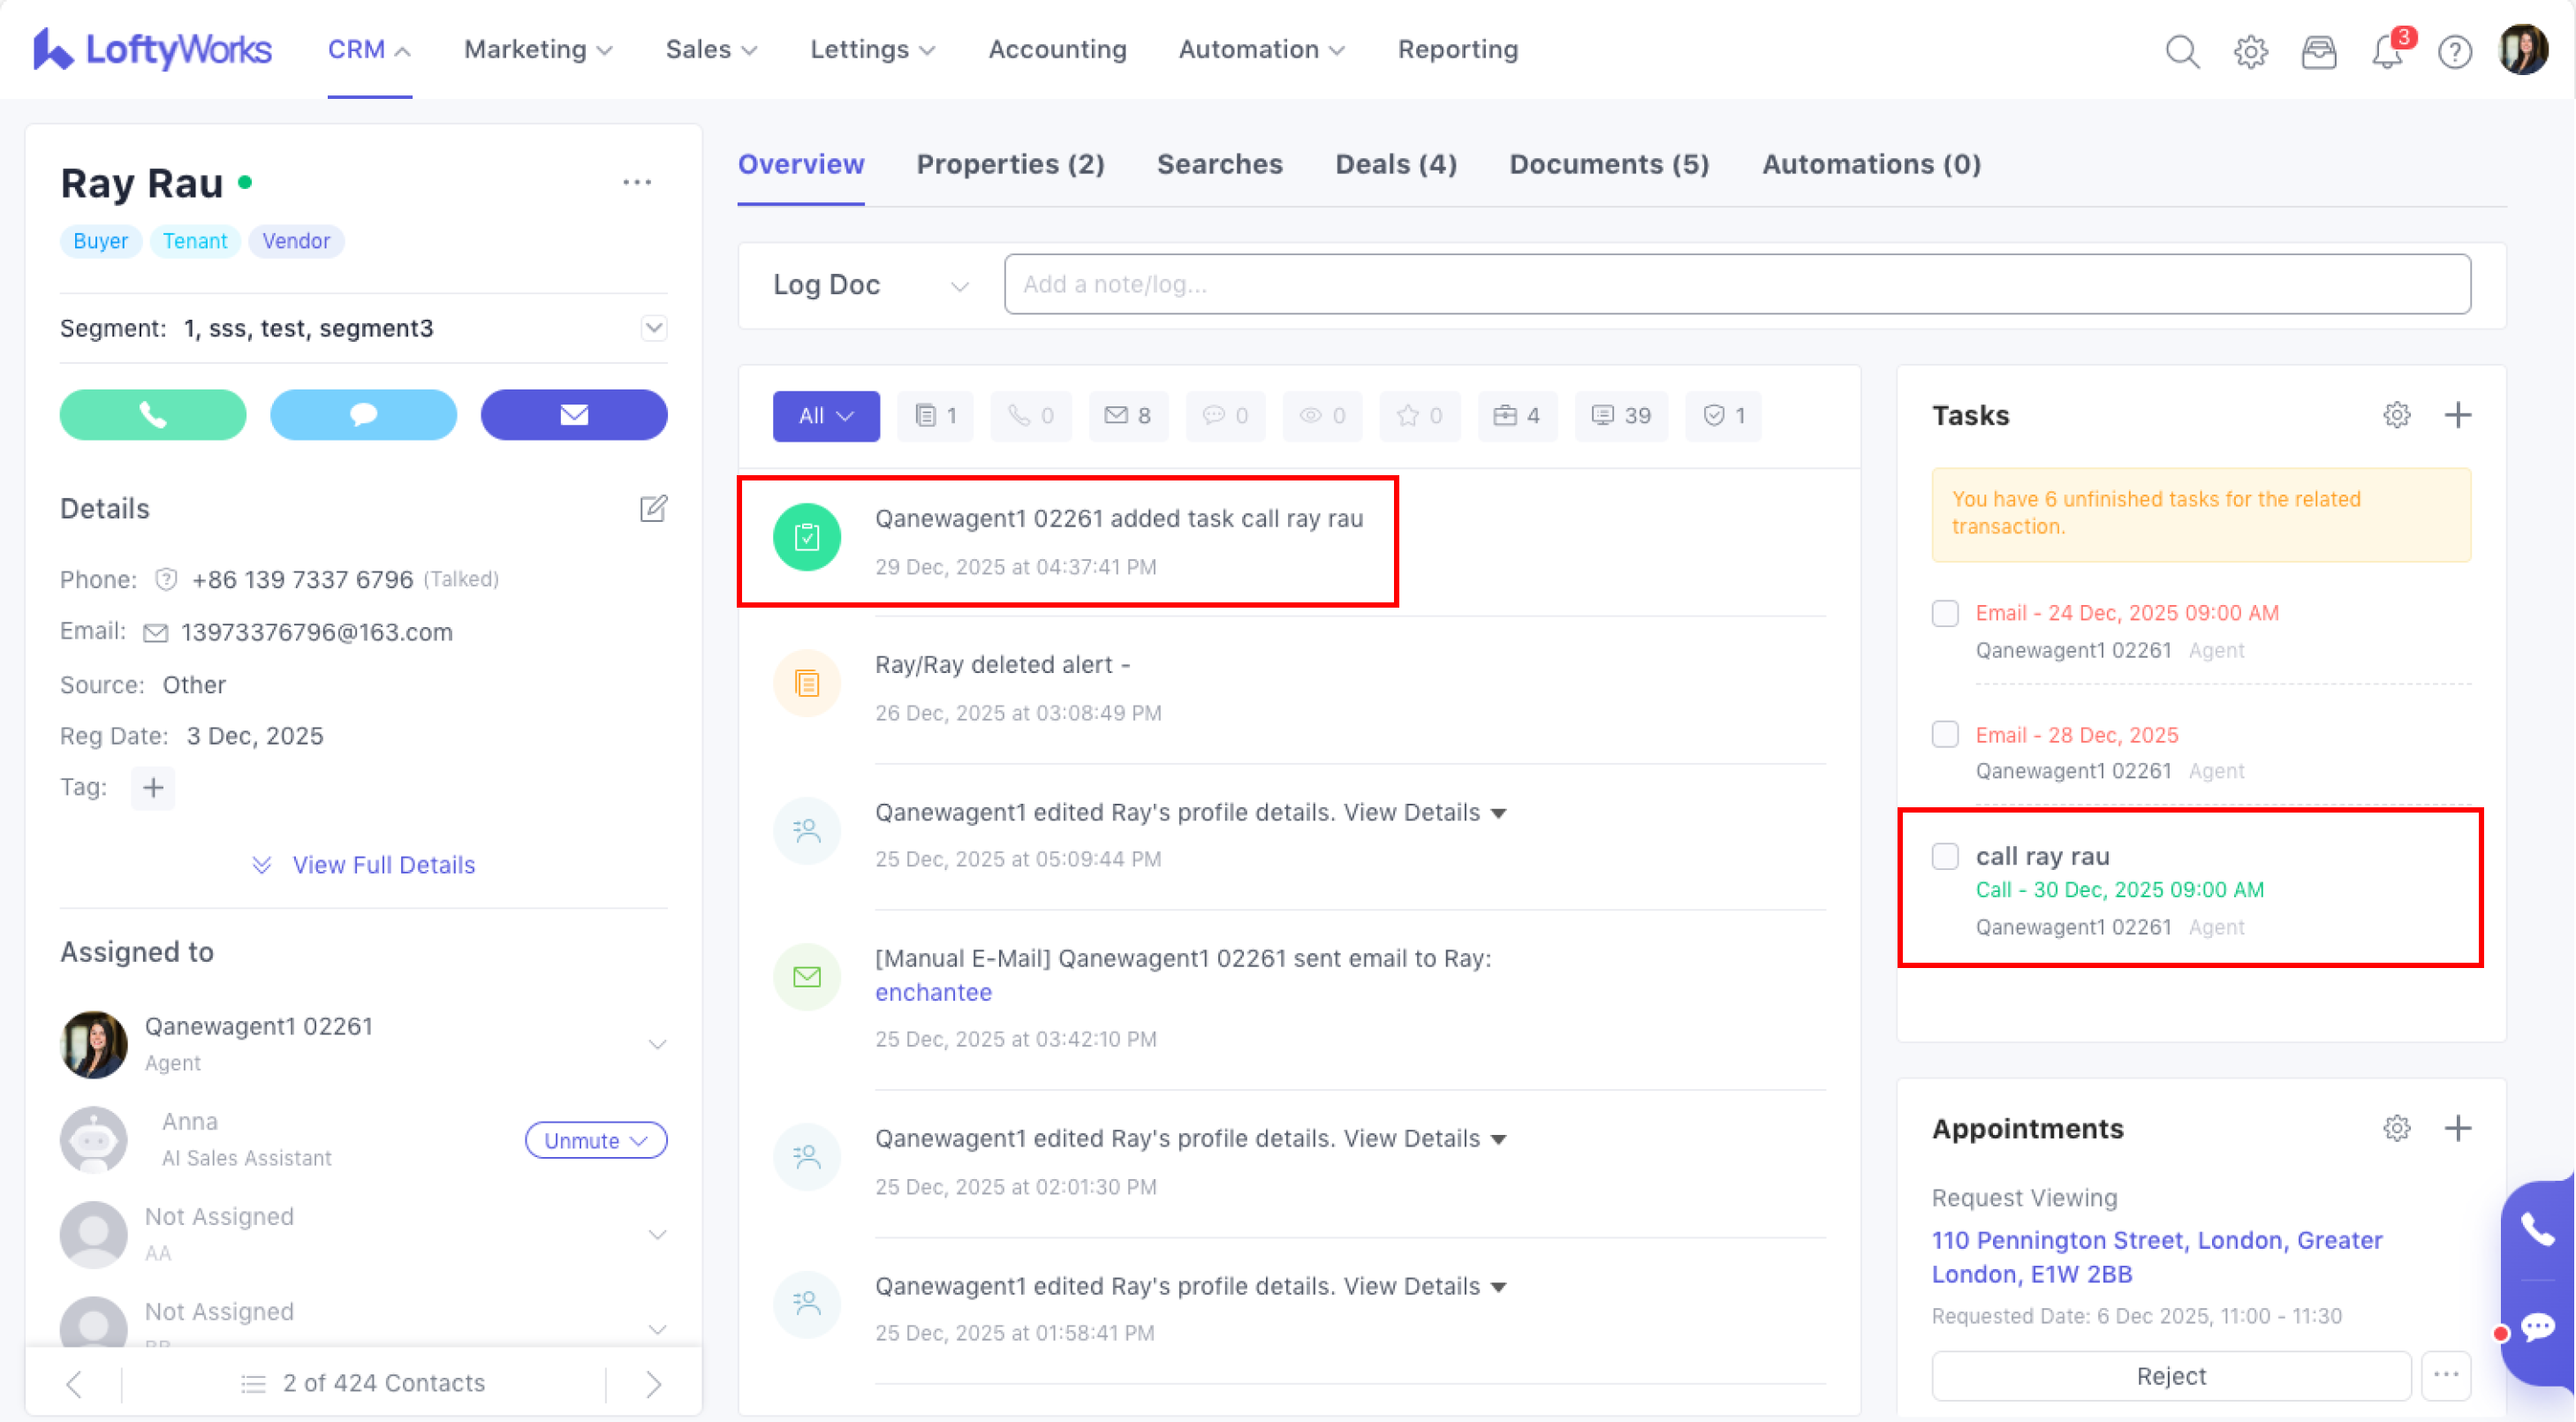Add a new appointment with plus icon

click(x=2457, y=1128)
